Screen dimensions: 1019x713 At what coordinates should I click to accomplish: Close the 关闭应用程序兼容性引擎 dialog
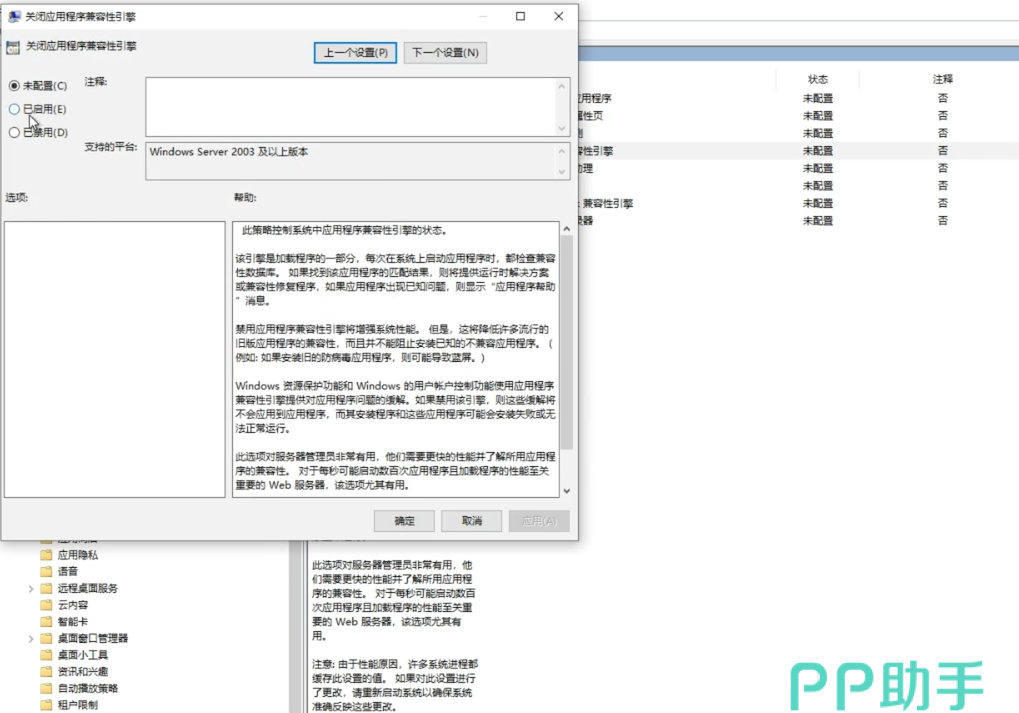[558, 16]
